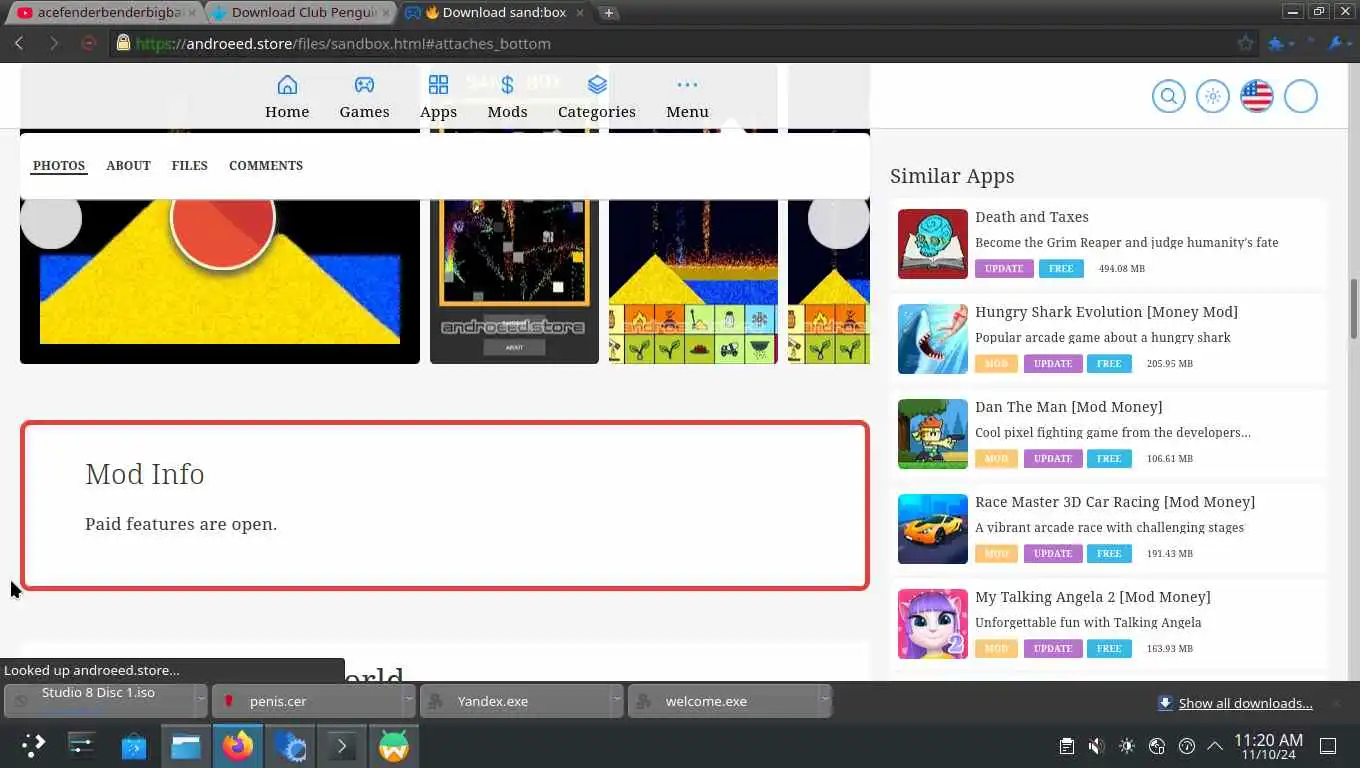Open the Apps grid icon
This screenshot has height=768, width=1360.
438,85
